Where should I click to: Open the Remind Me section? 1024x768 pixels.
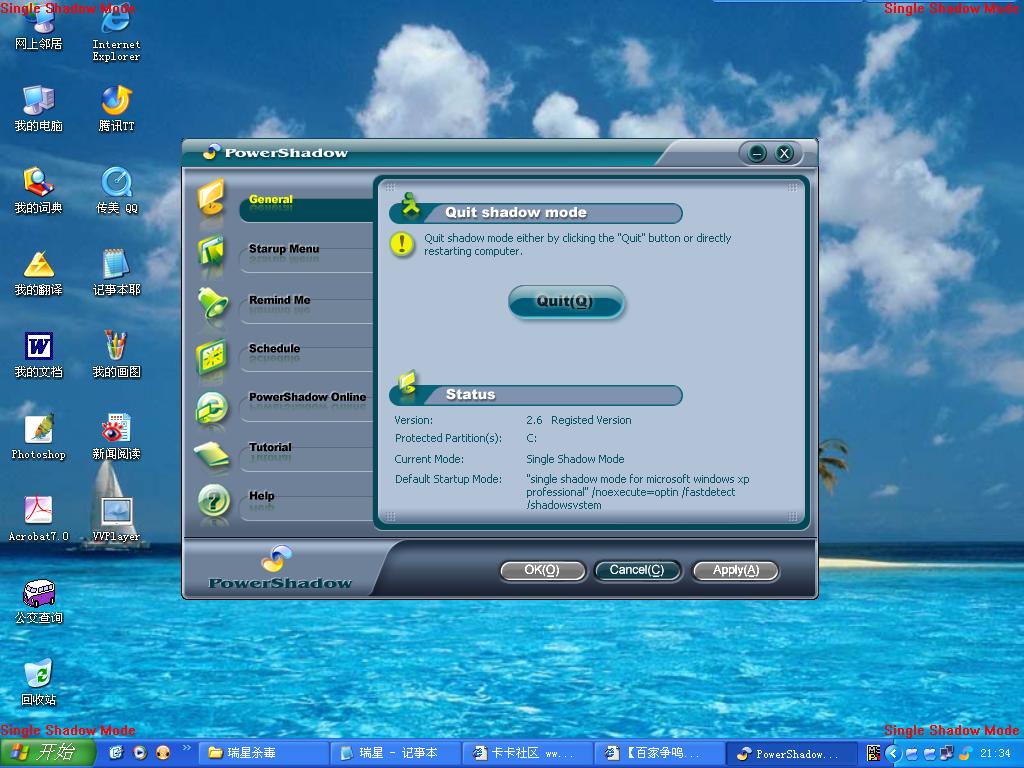click(x=279, y=300)
